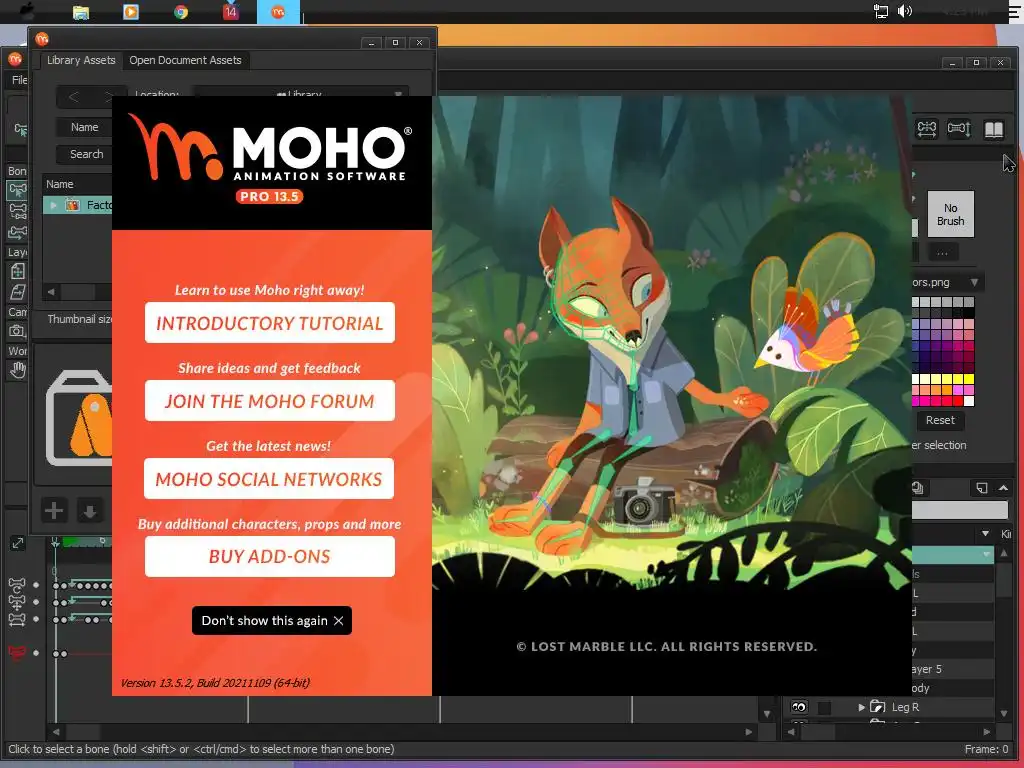The width and height of the screenshot is (1024, 768).
Task: Select the Select Bone tool in the toolbar
Action: [18, 190]
